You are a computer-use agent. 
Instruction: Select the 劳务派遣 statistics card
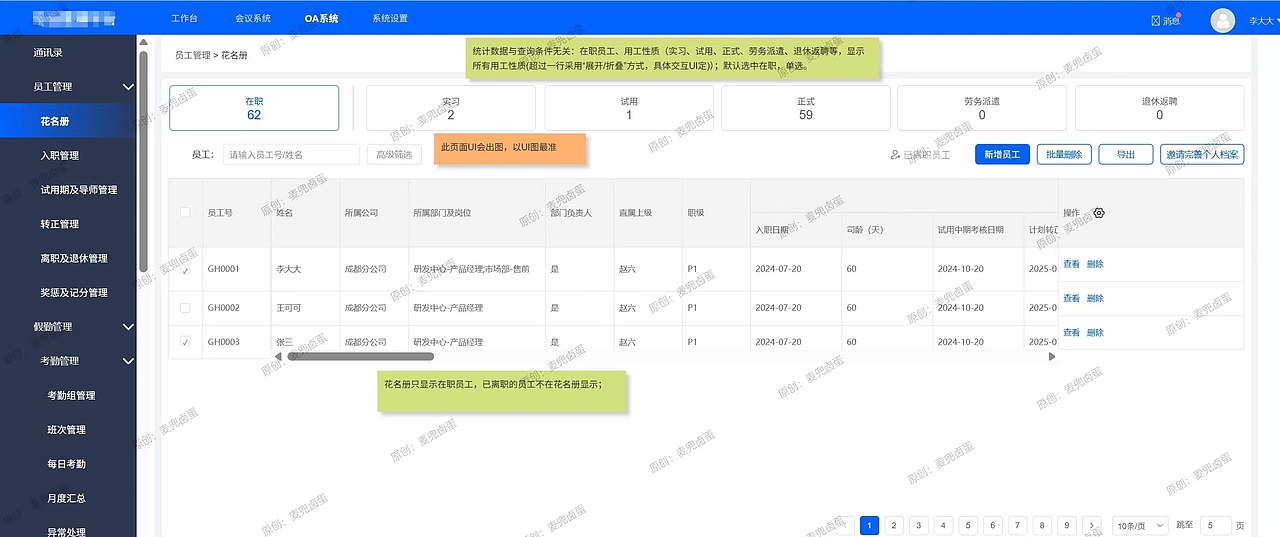[982, 108]
